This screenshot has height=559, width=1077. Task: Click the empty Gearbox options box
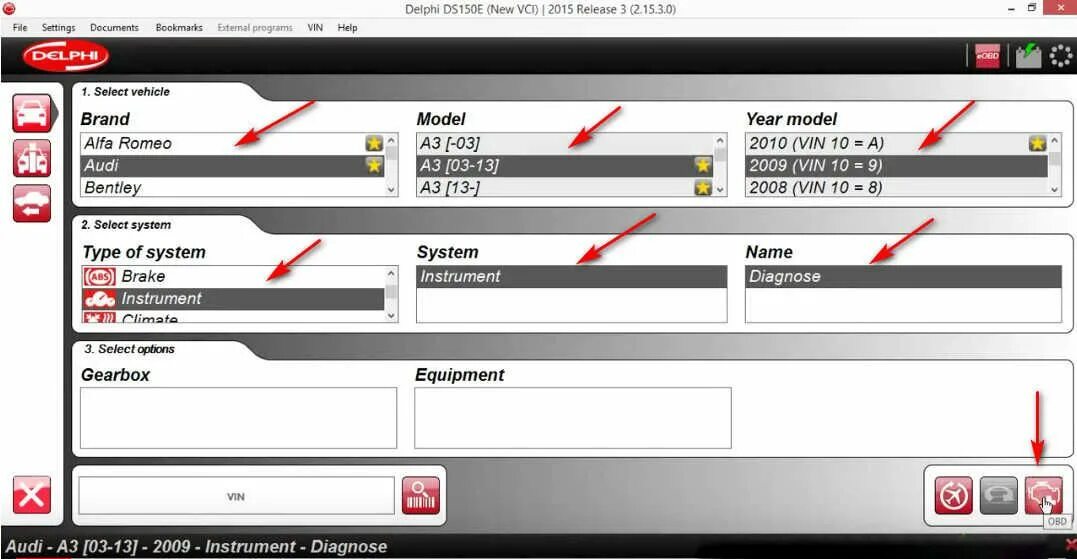(238, 418)
